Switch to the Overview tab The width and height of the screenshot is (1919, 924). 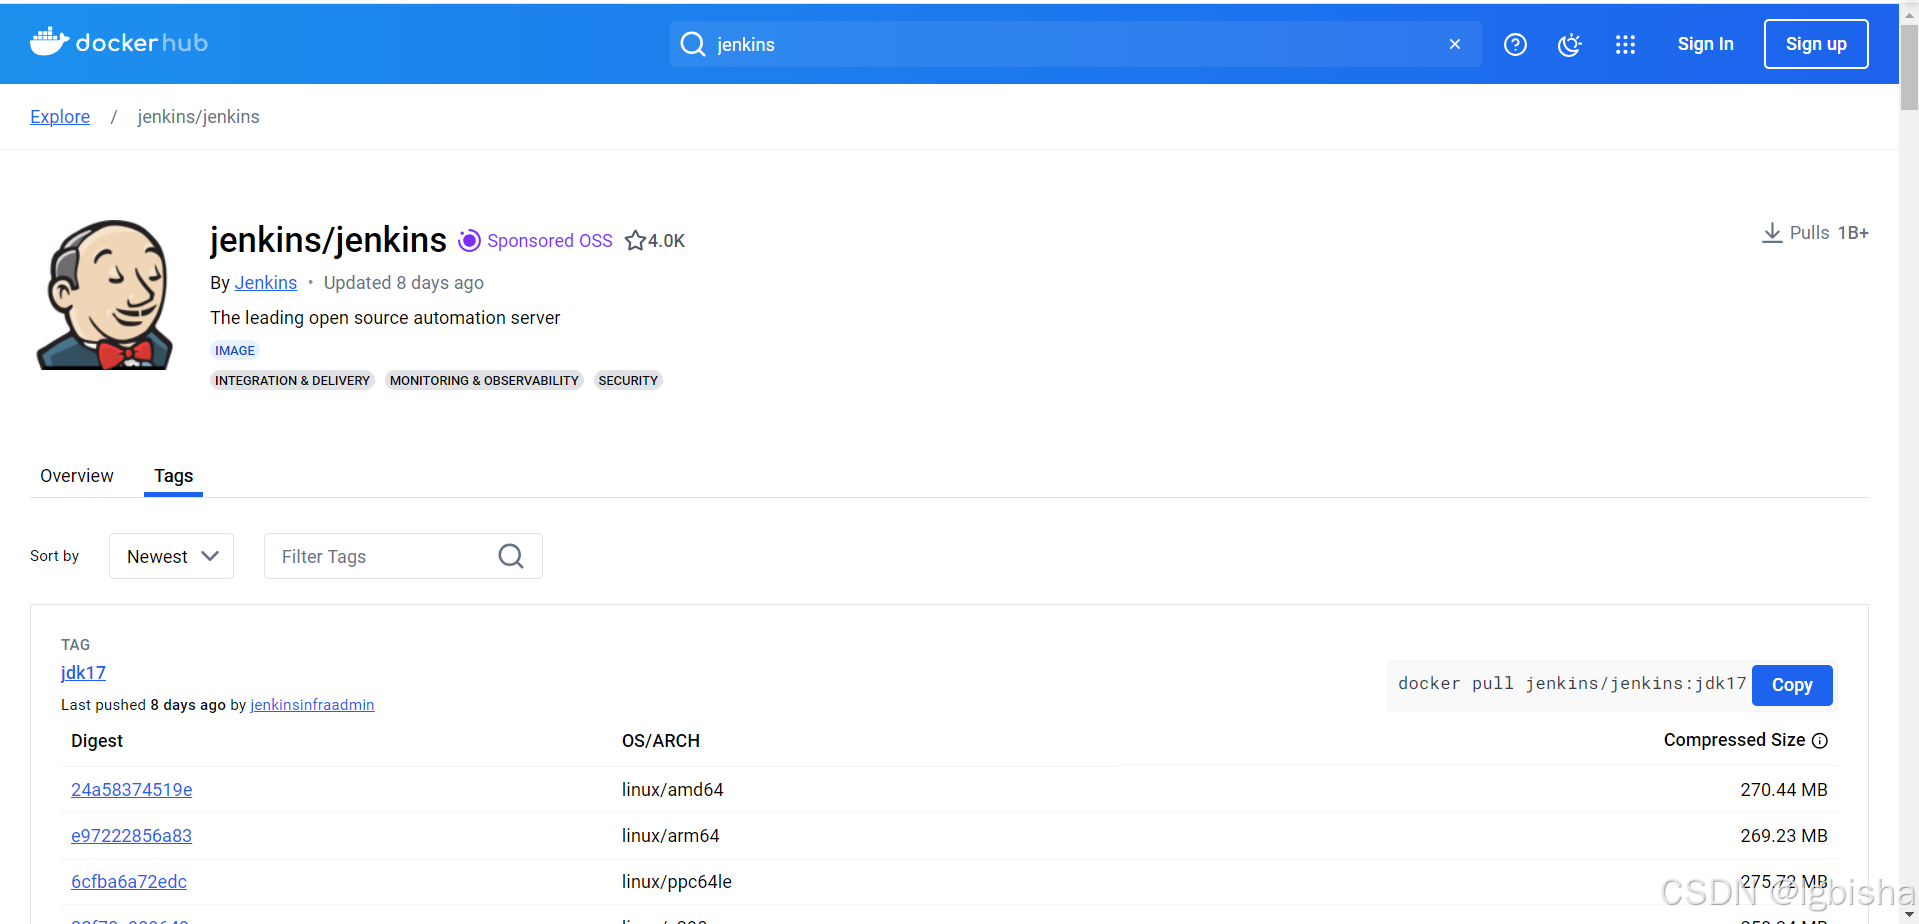tap(77, 476)
